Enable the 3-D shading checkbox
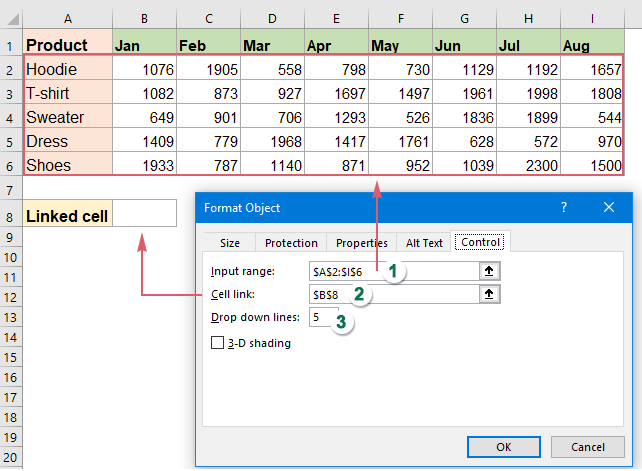This screenshot has height=471, width=642. (218, 343)
